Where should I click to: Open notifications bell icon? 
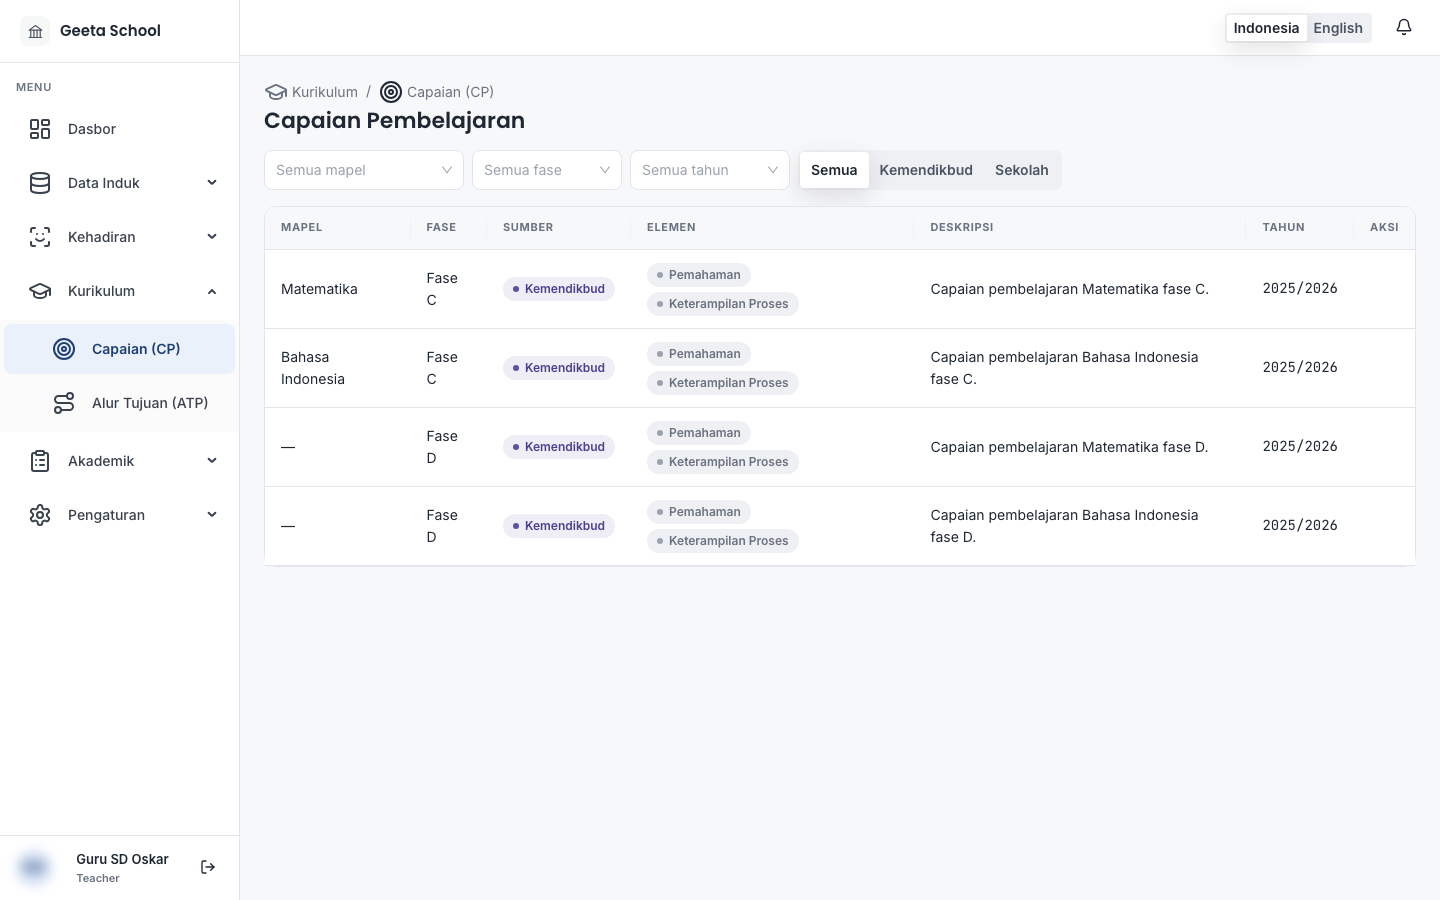[1404, 27]
